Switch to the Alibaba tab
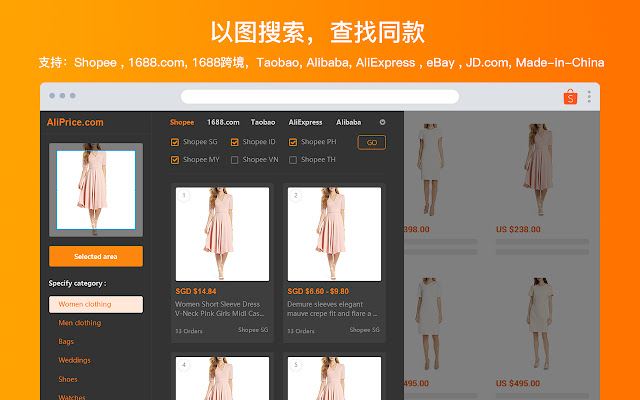The image size is (640, 400). 349,122
